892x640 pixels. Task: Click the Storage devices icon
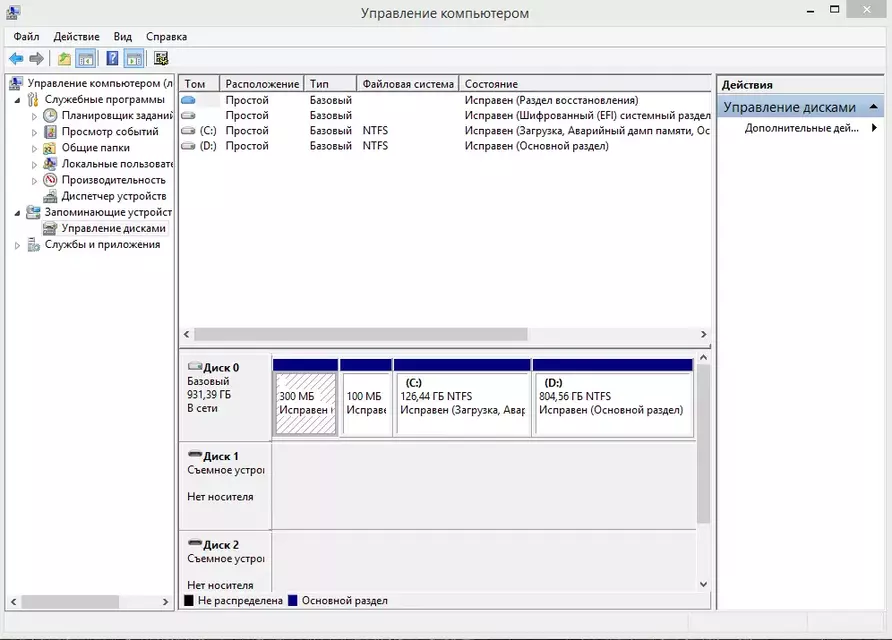(x=34, y=212)
